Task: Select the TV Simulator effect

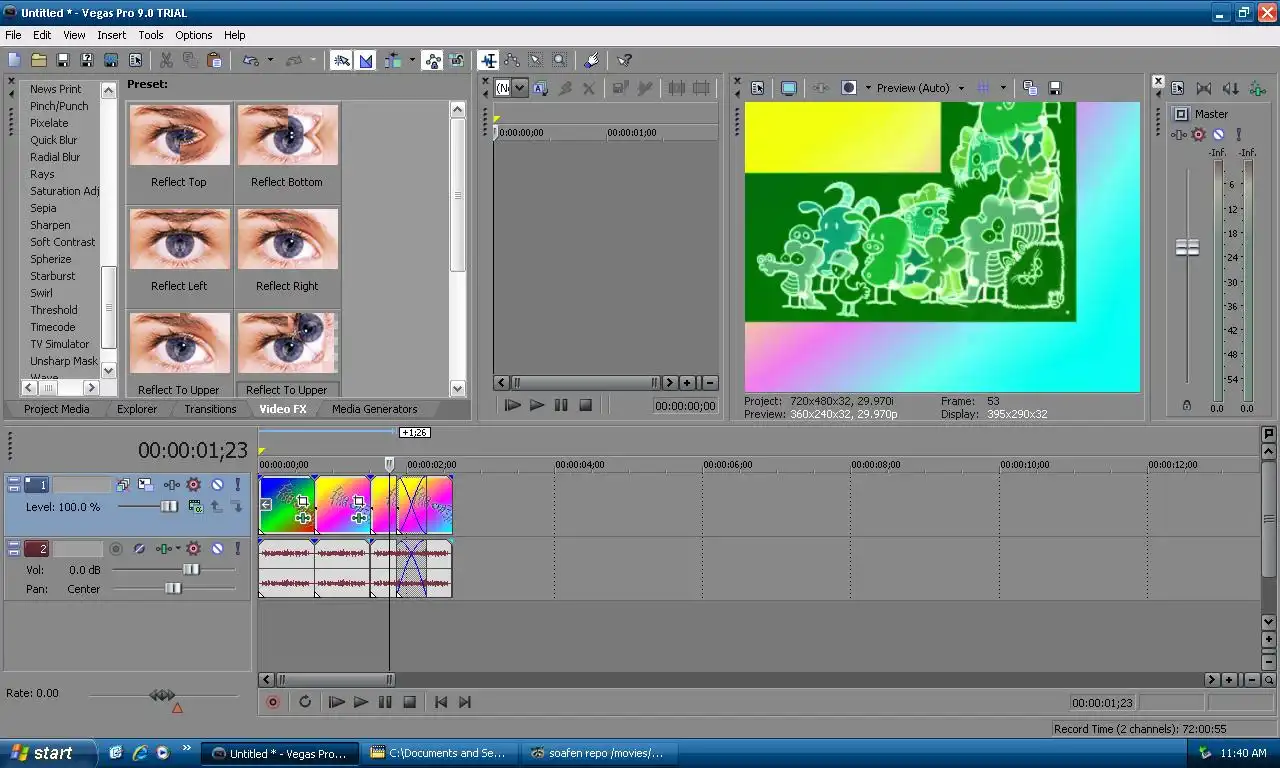Action: (x=59, y=344)
